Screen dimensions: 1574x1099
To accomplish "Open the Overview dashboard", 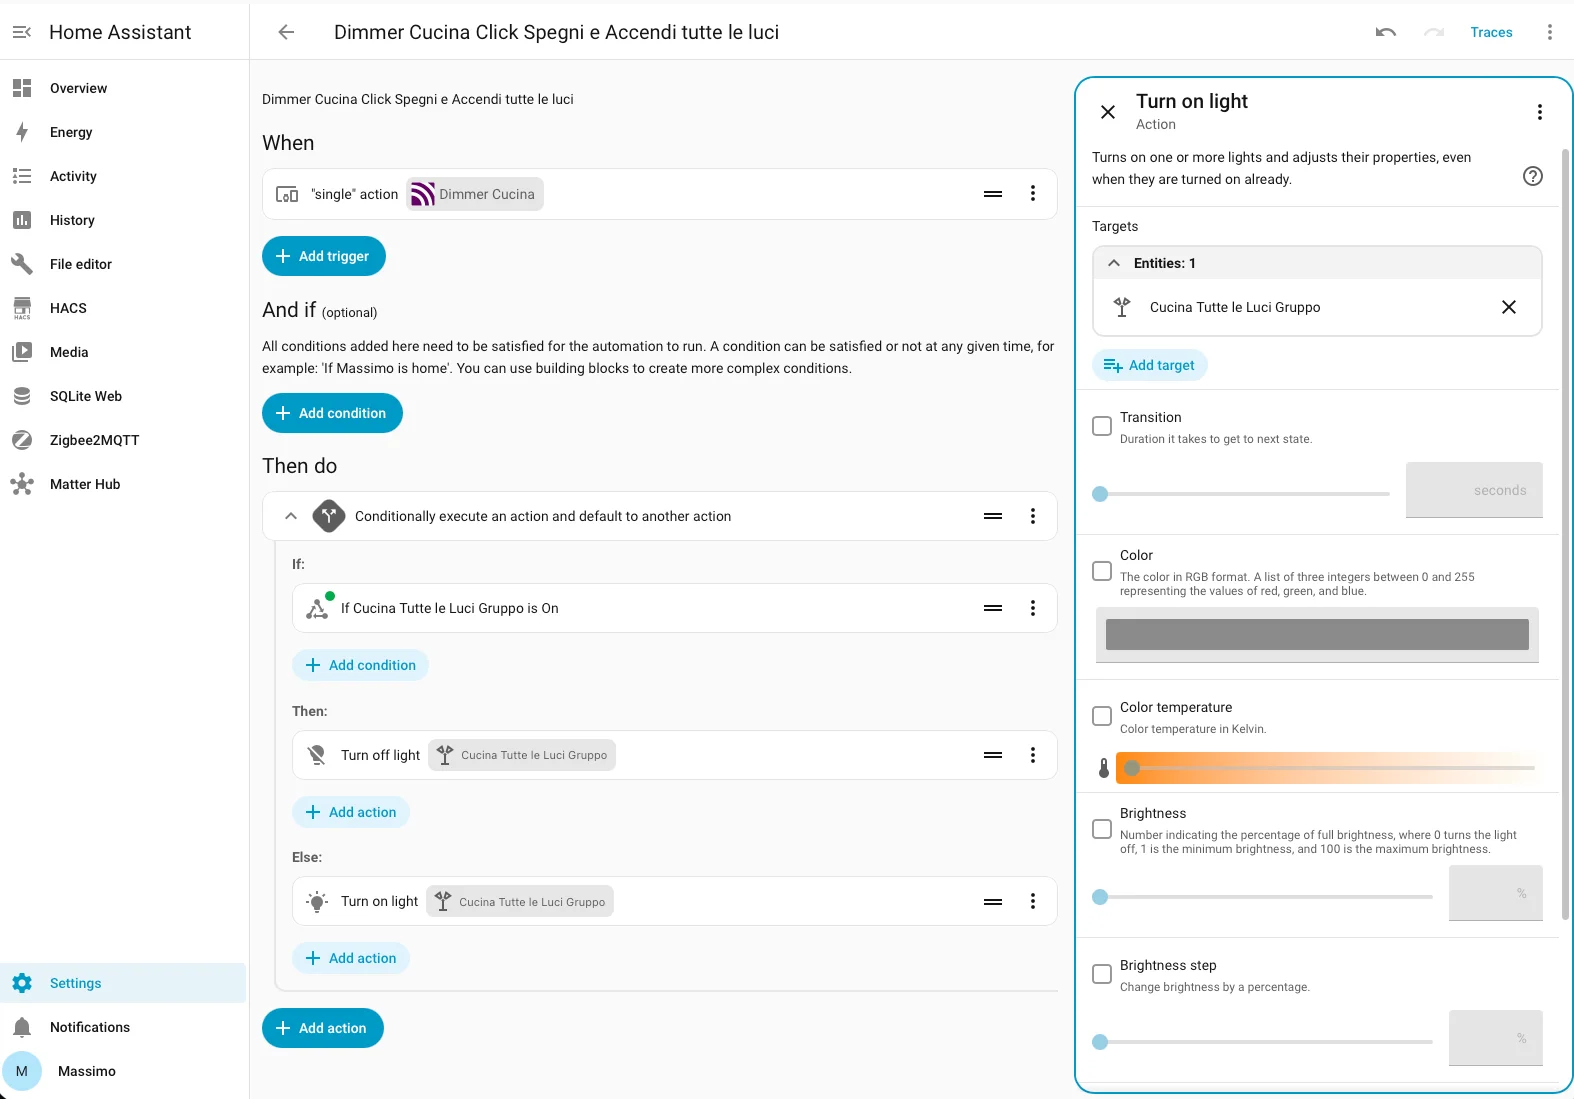I will pyautogui.click(x=124, y=88).
